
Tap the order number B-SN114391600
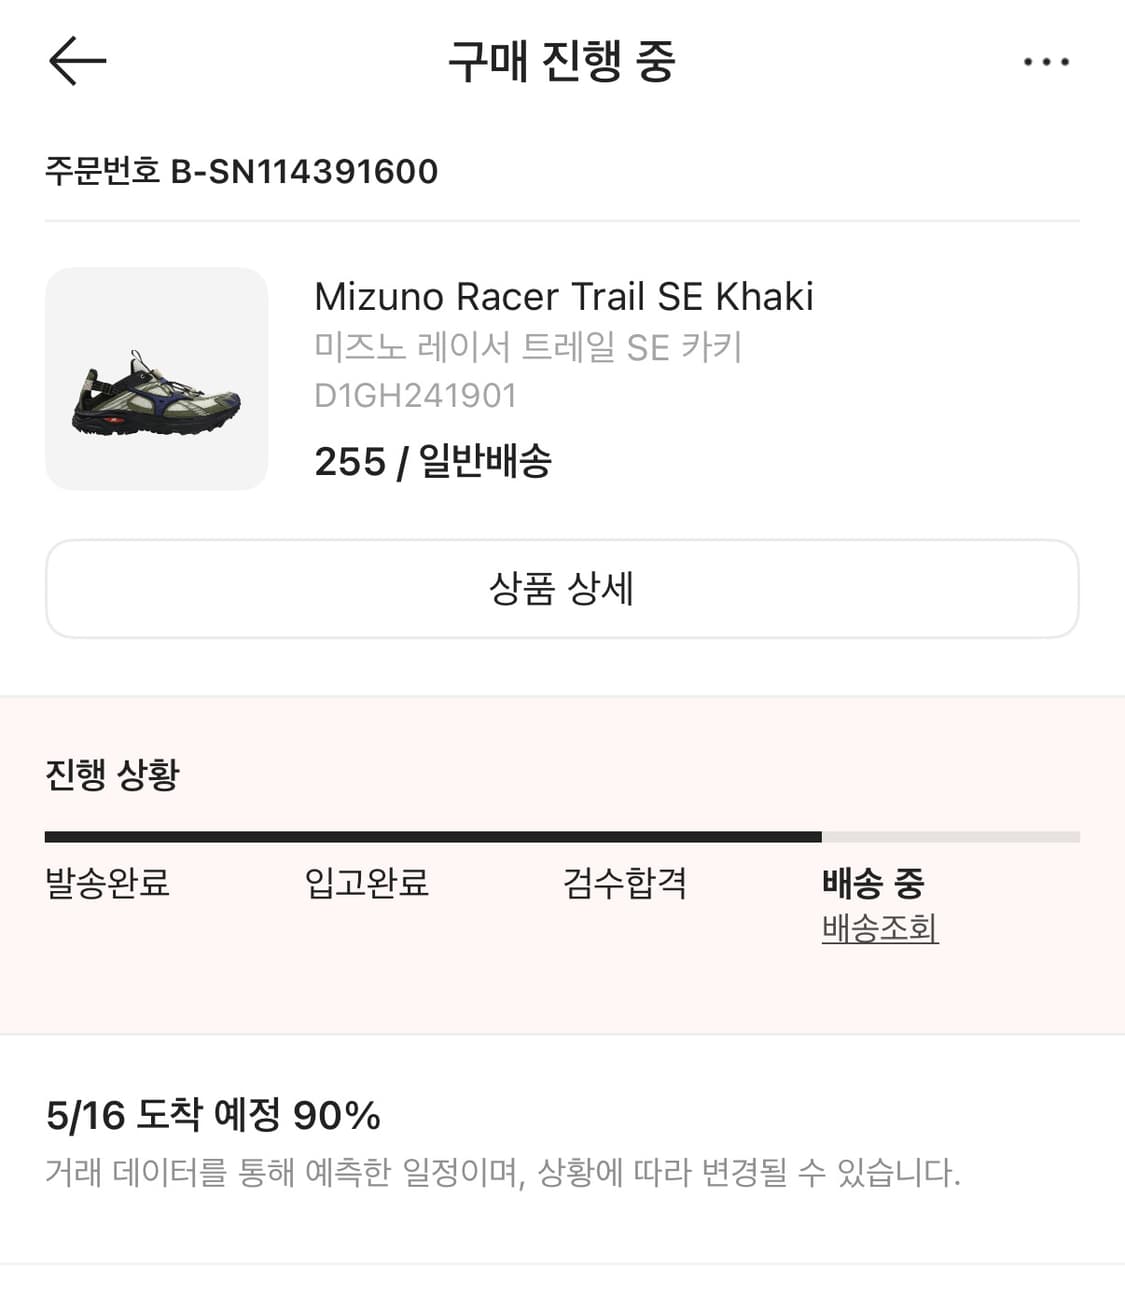tap(241, 171)
